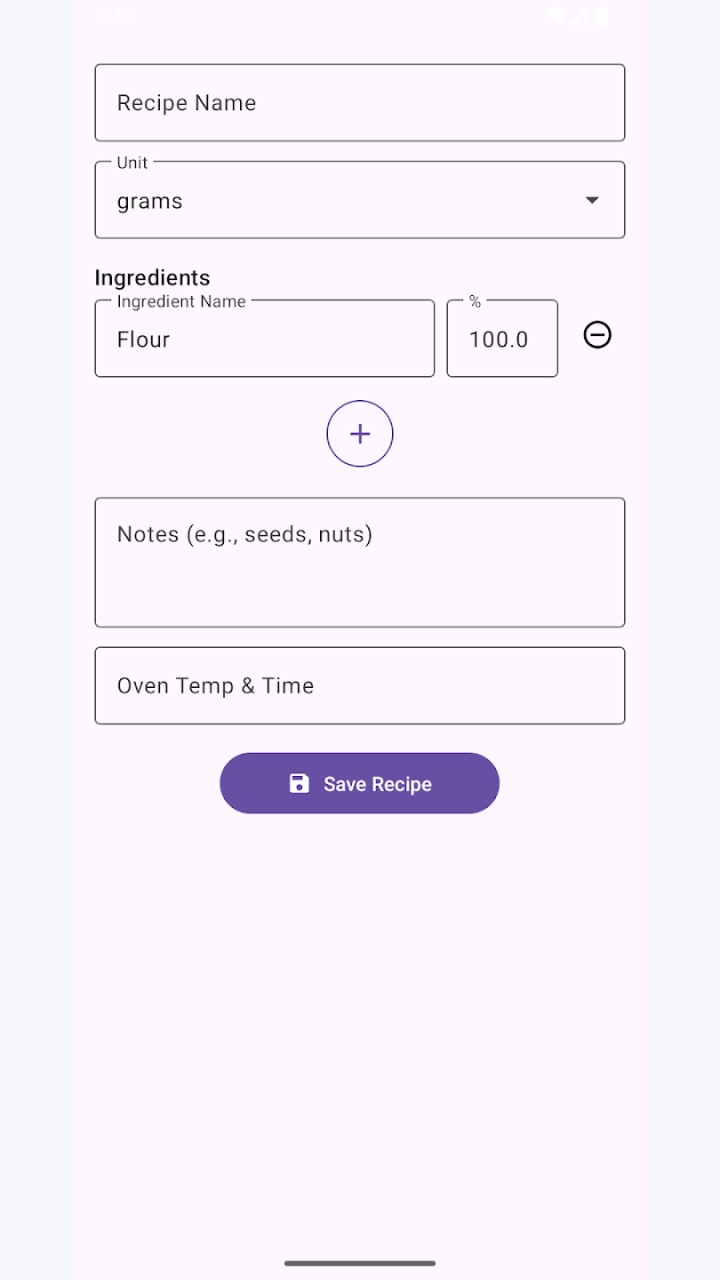Edit the 100.0 percentage field
Viewport: 720px width, 1280px height.
(x=502, y=338)
